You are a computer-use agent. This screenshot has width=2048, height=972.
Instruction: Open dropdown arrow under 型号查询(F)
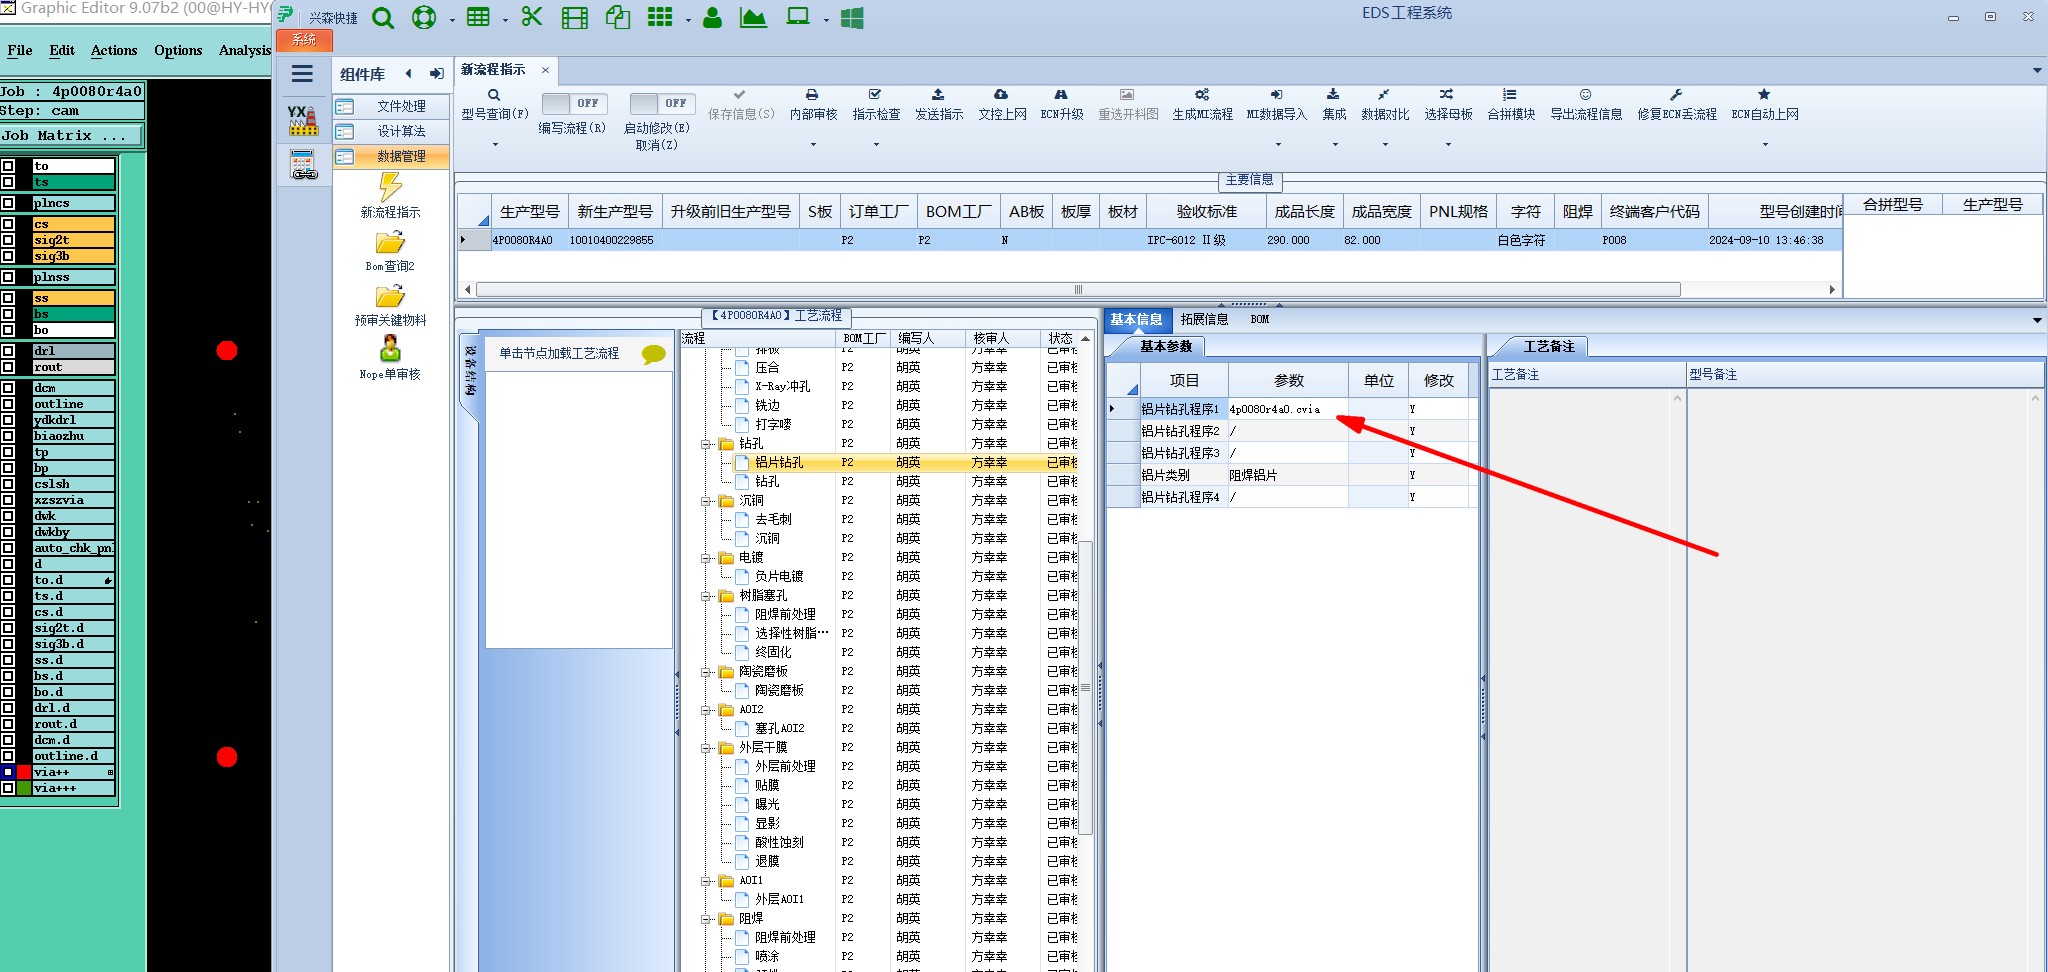[x=495, y=145]
